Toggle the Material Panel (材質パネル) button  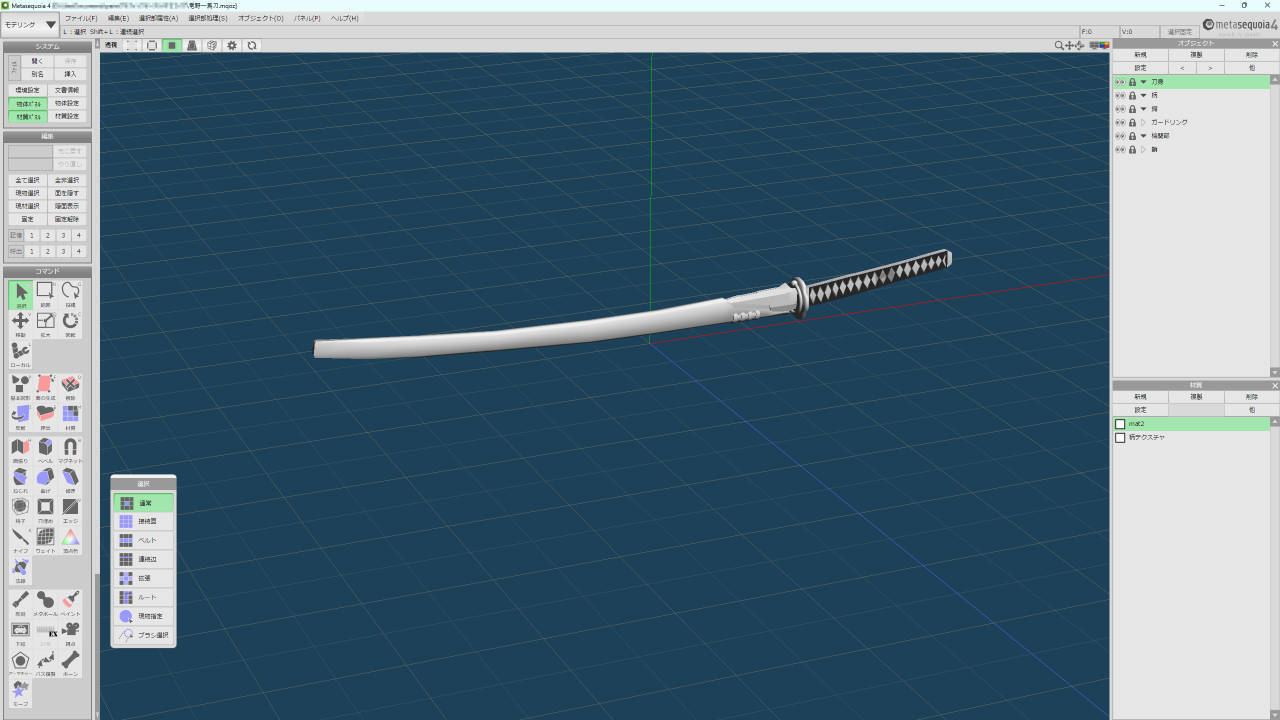28,116
